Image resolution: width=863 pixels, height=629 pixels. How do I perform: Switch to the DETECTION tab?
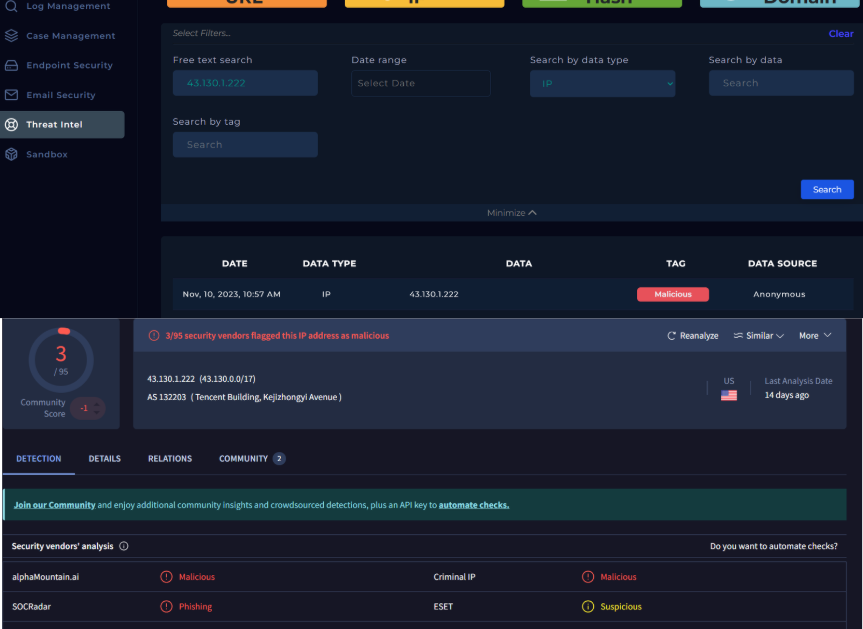[x=39, y=459]
